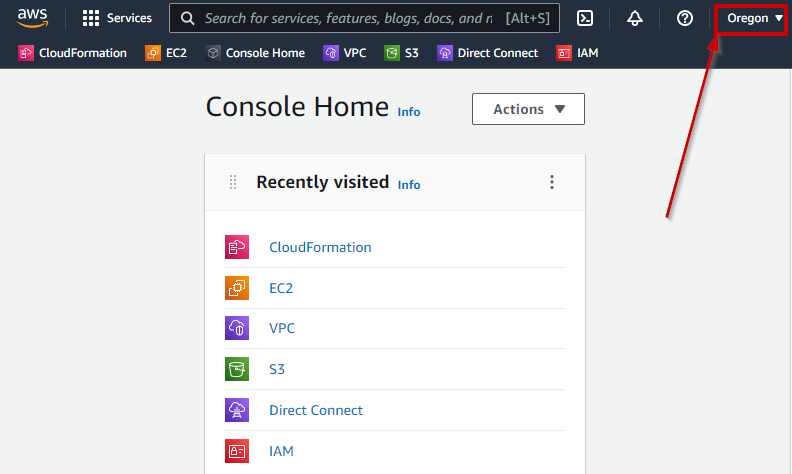Open the Services grid menu
792x474 pixels.
click(x=117, y=18)
